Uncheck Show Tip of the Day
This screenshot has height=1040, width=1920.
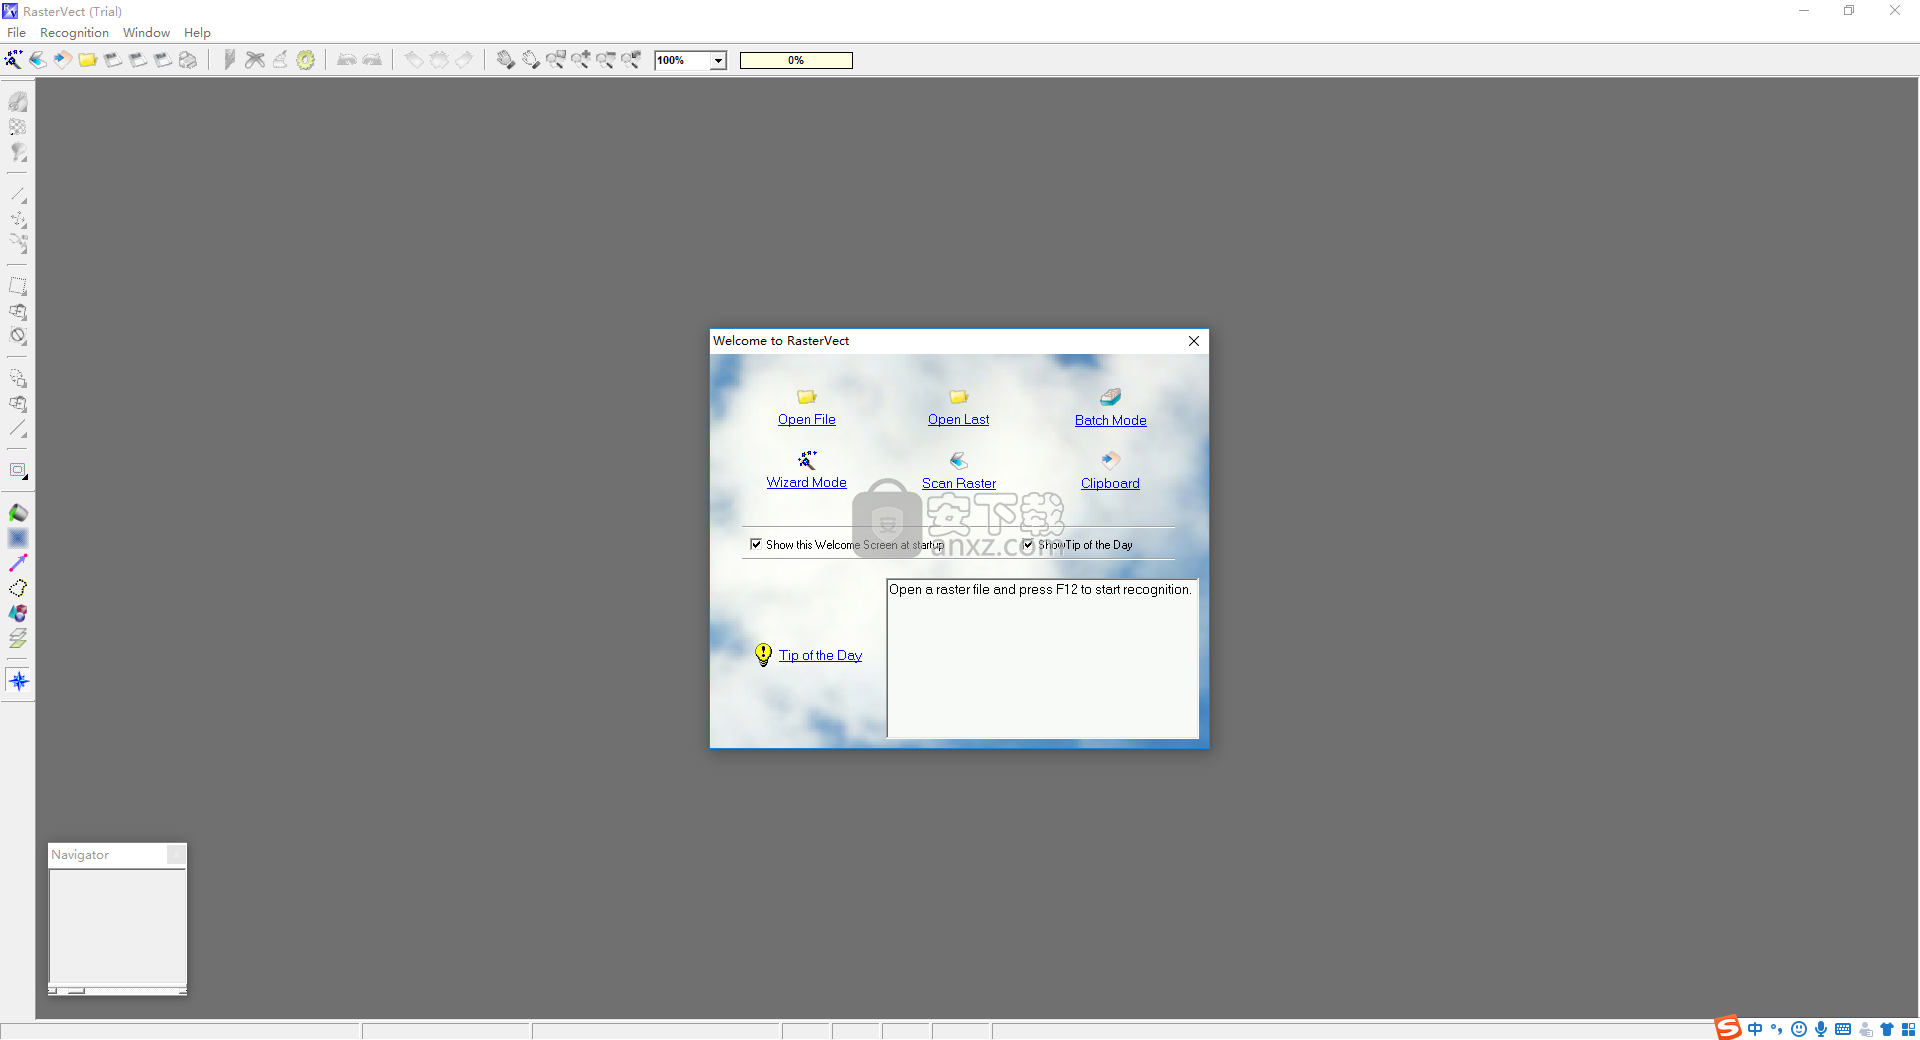point(1028,545)
